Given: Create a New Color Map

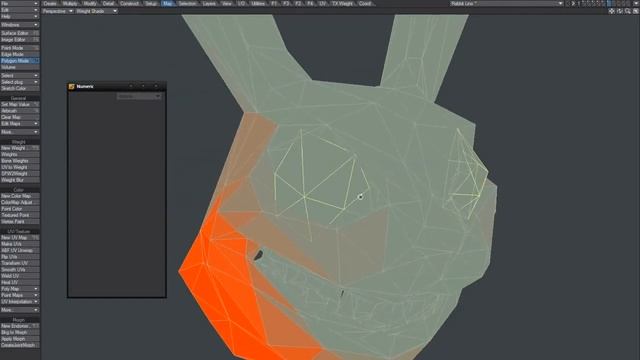Looking at the screenshot, I should click(x=20, y=196).
